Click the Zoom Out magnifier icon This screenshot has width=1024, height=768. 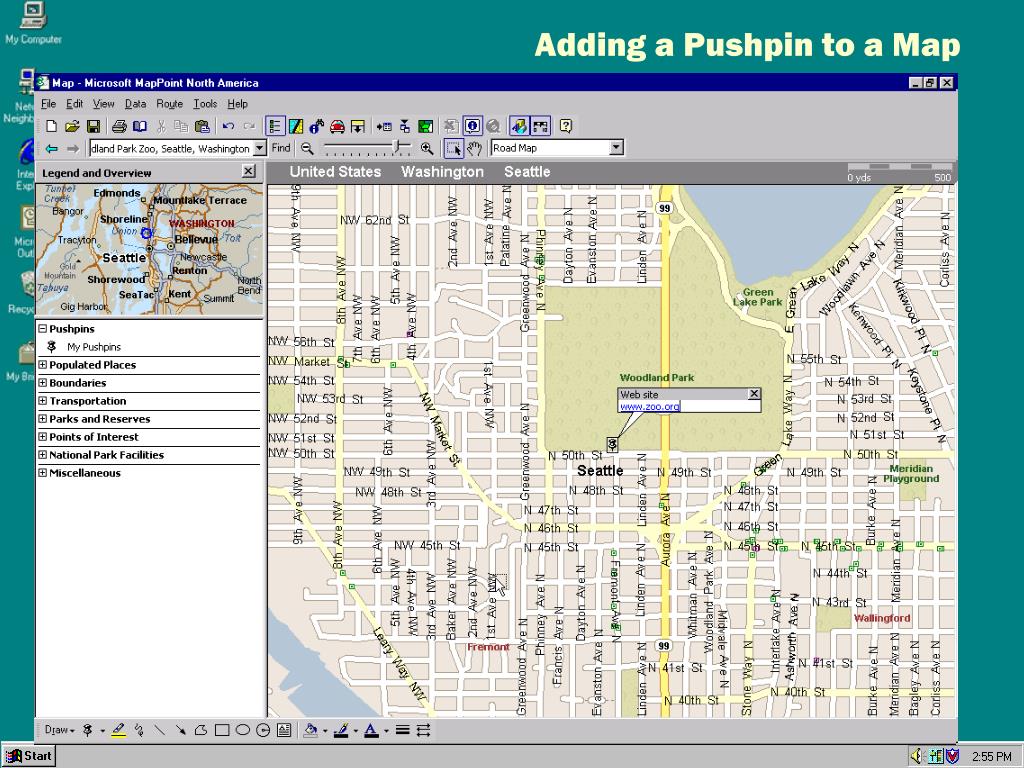pos(307,149)
